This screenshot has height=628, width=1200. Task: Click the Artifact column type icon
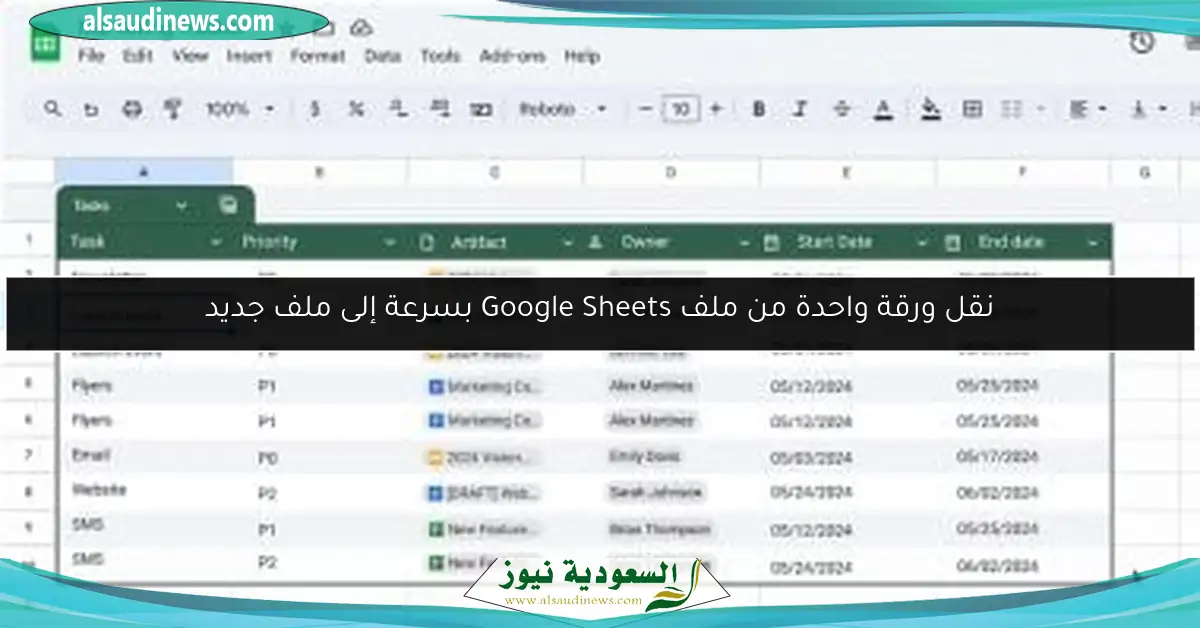tap(427, 242)
